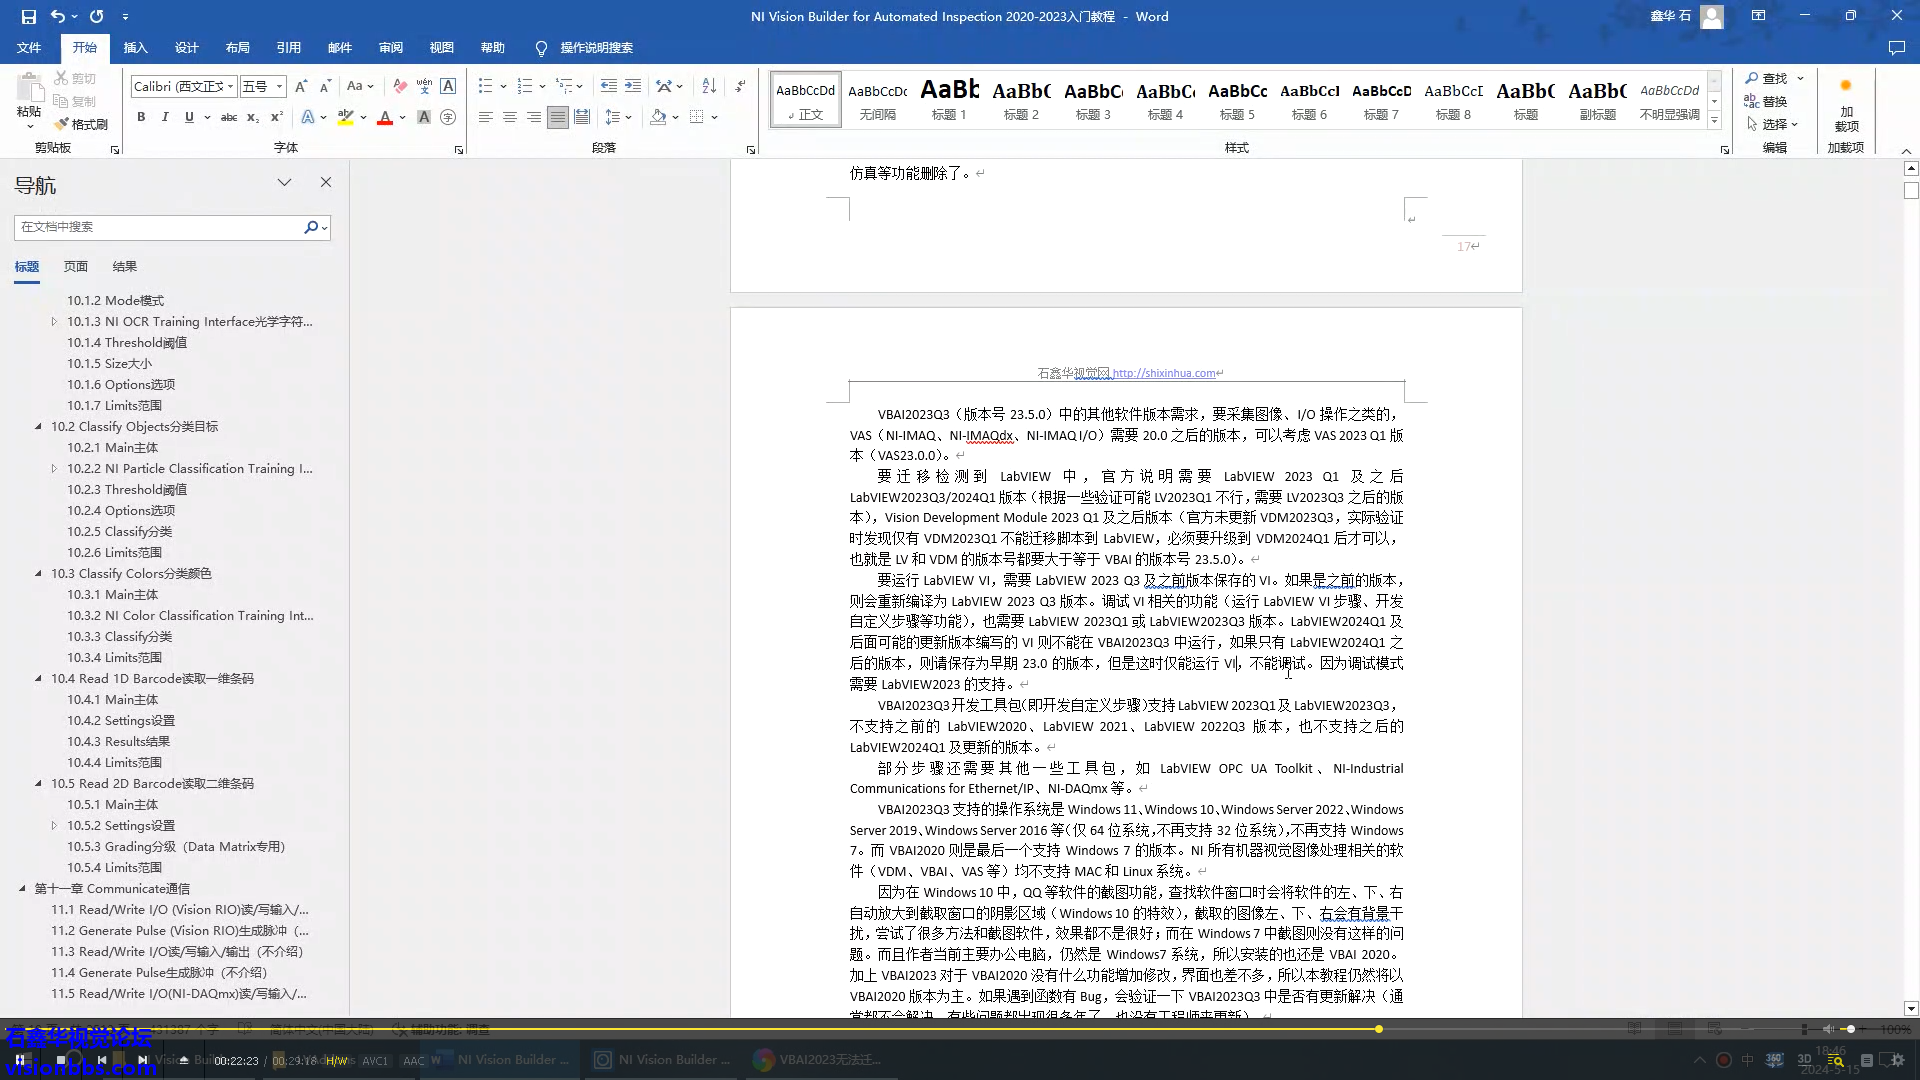Screen dimensions: 1920x1080
Task: Open the font name dropdown (Calibri)
Action: coord(230,86)
